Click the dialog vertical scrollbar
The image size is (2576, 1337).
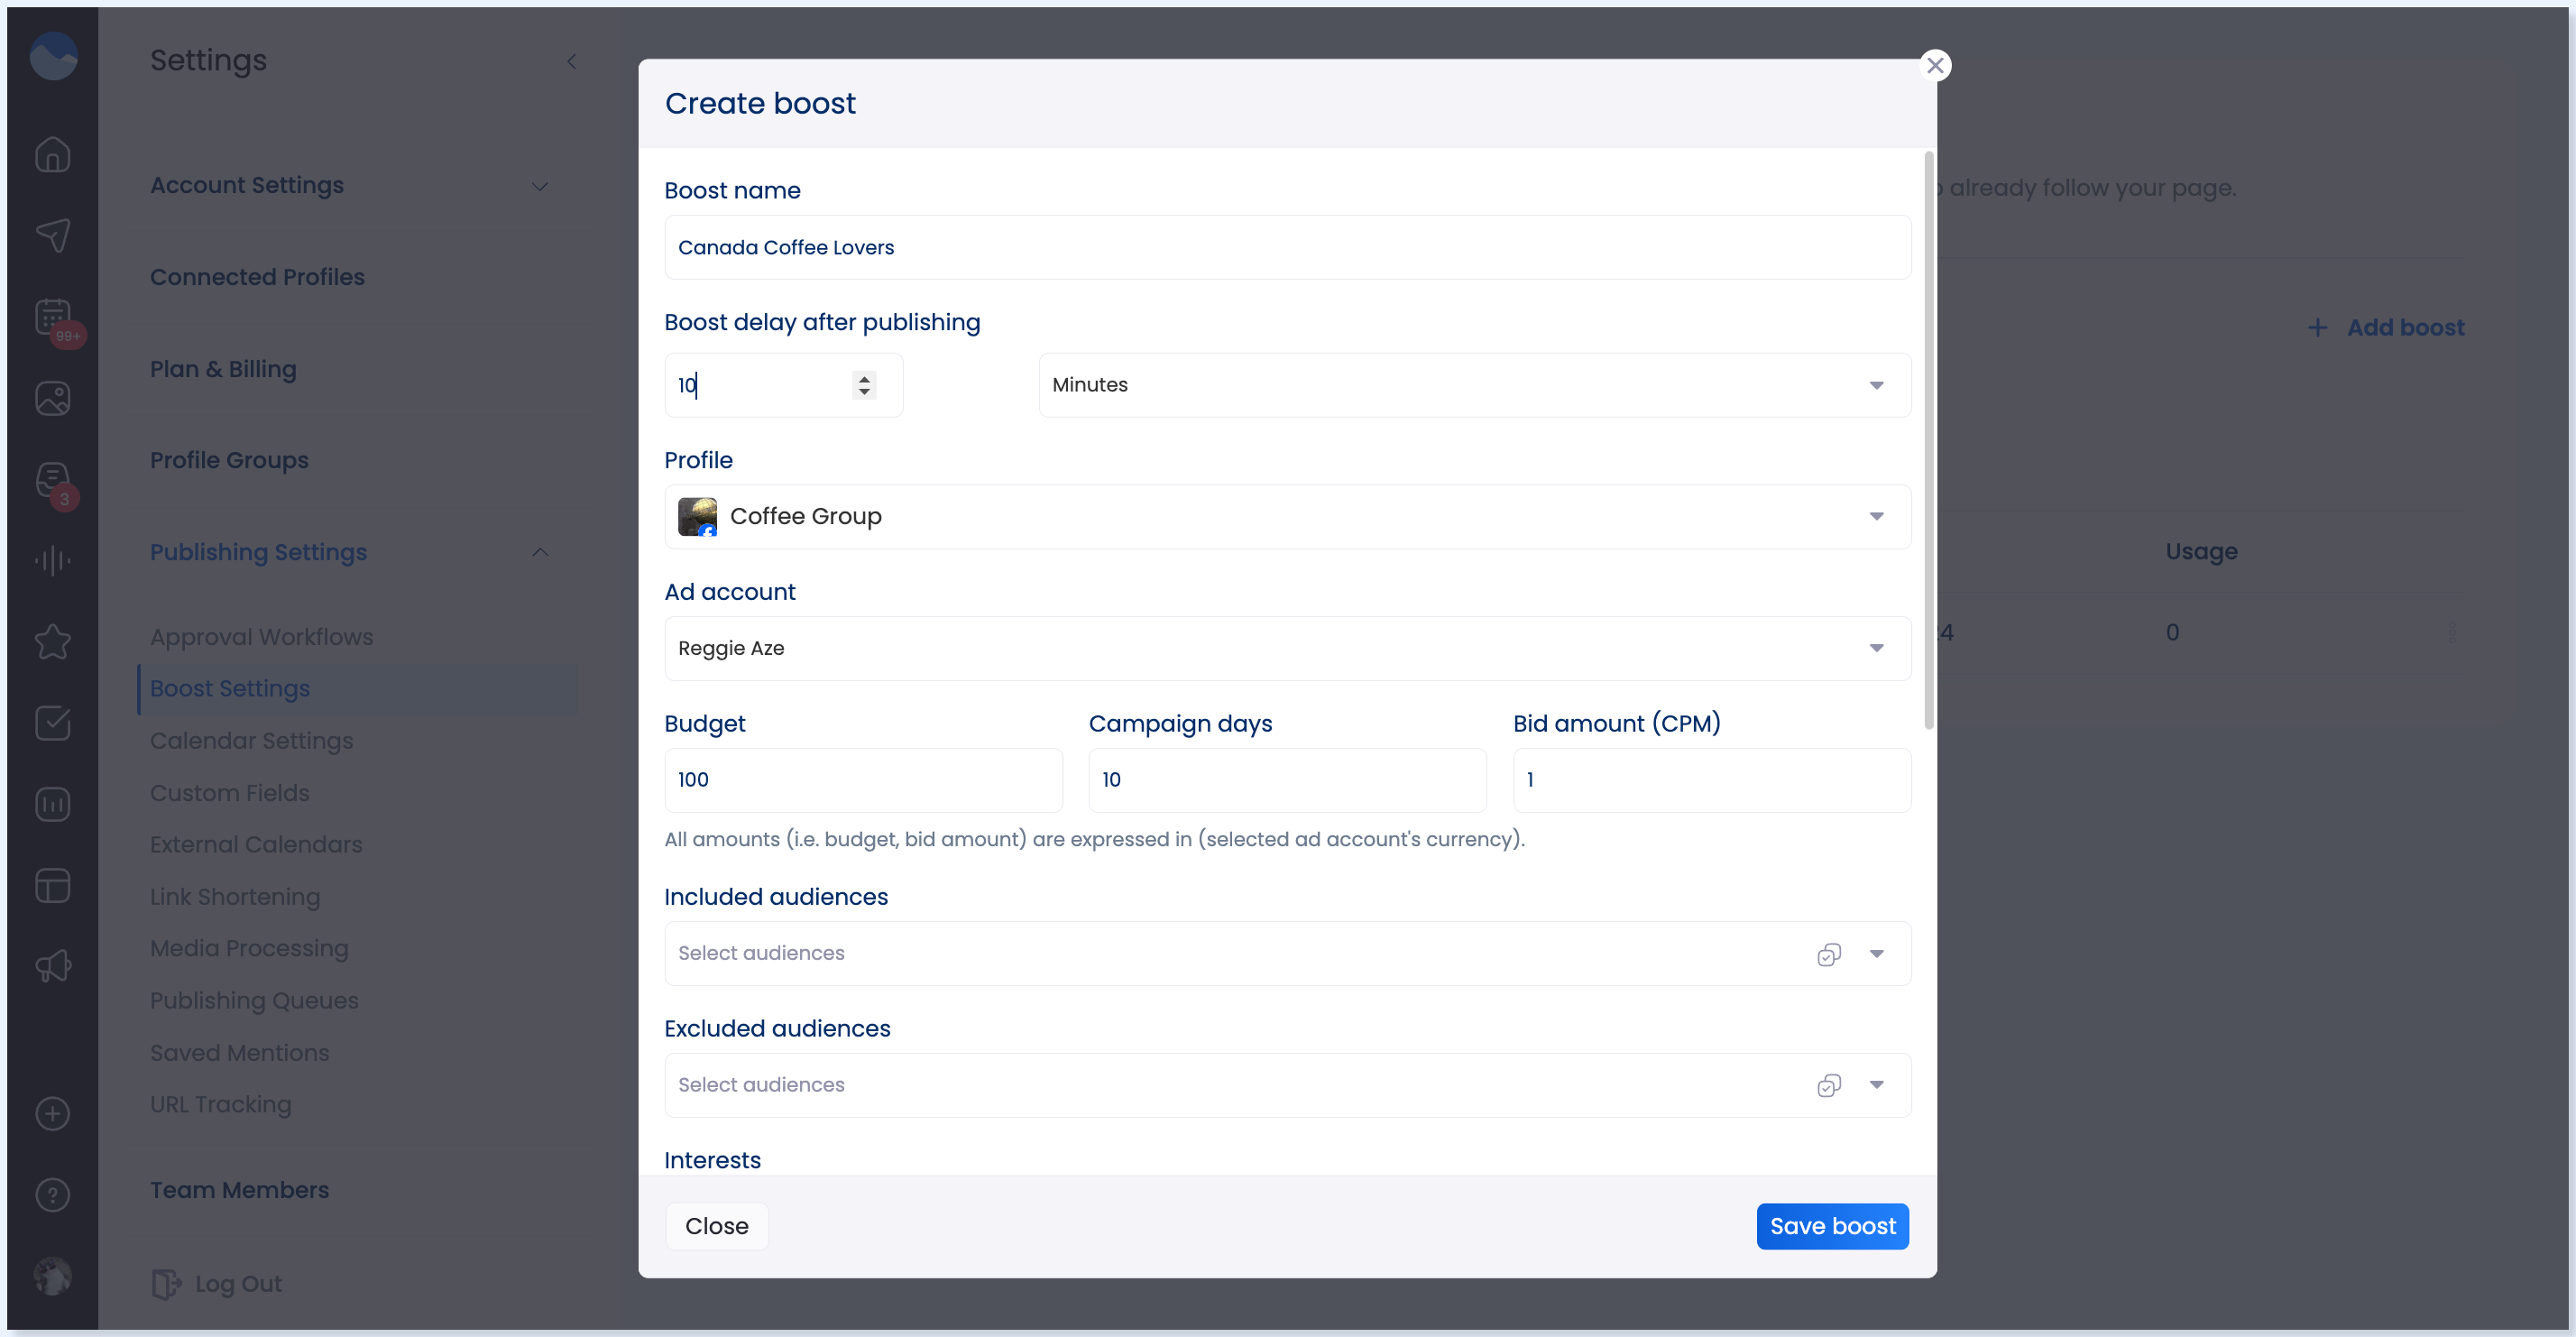pos(1928,440)
